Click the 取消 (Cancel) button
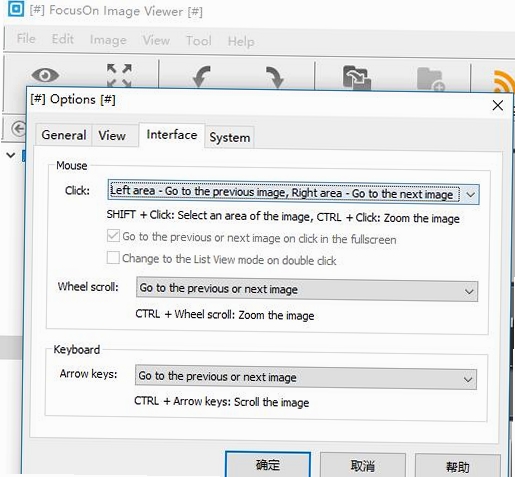This screenshot has height=477, width=515. point(363,465)
